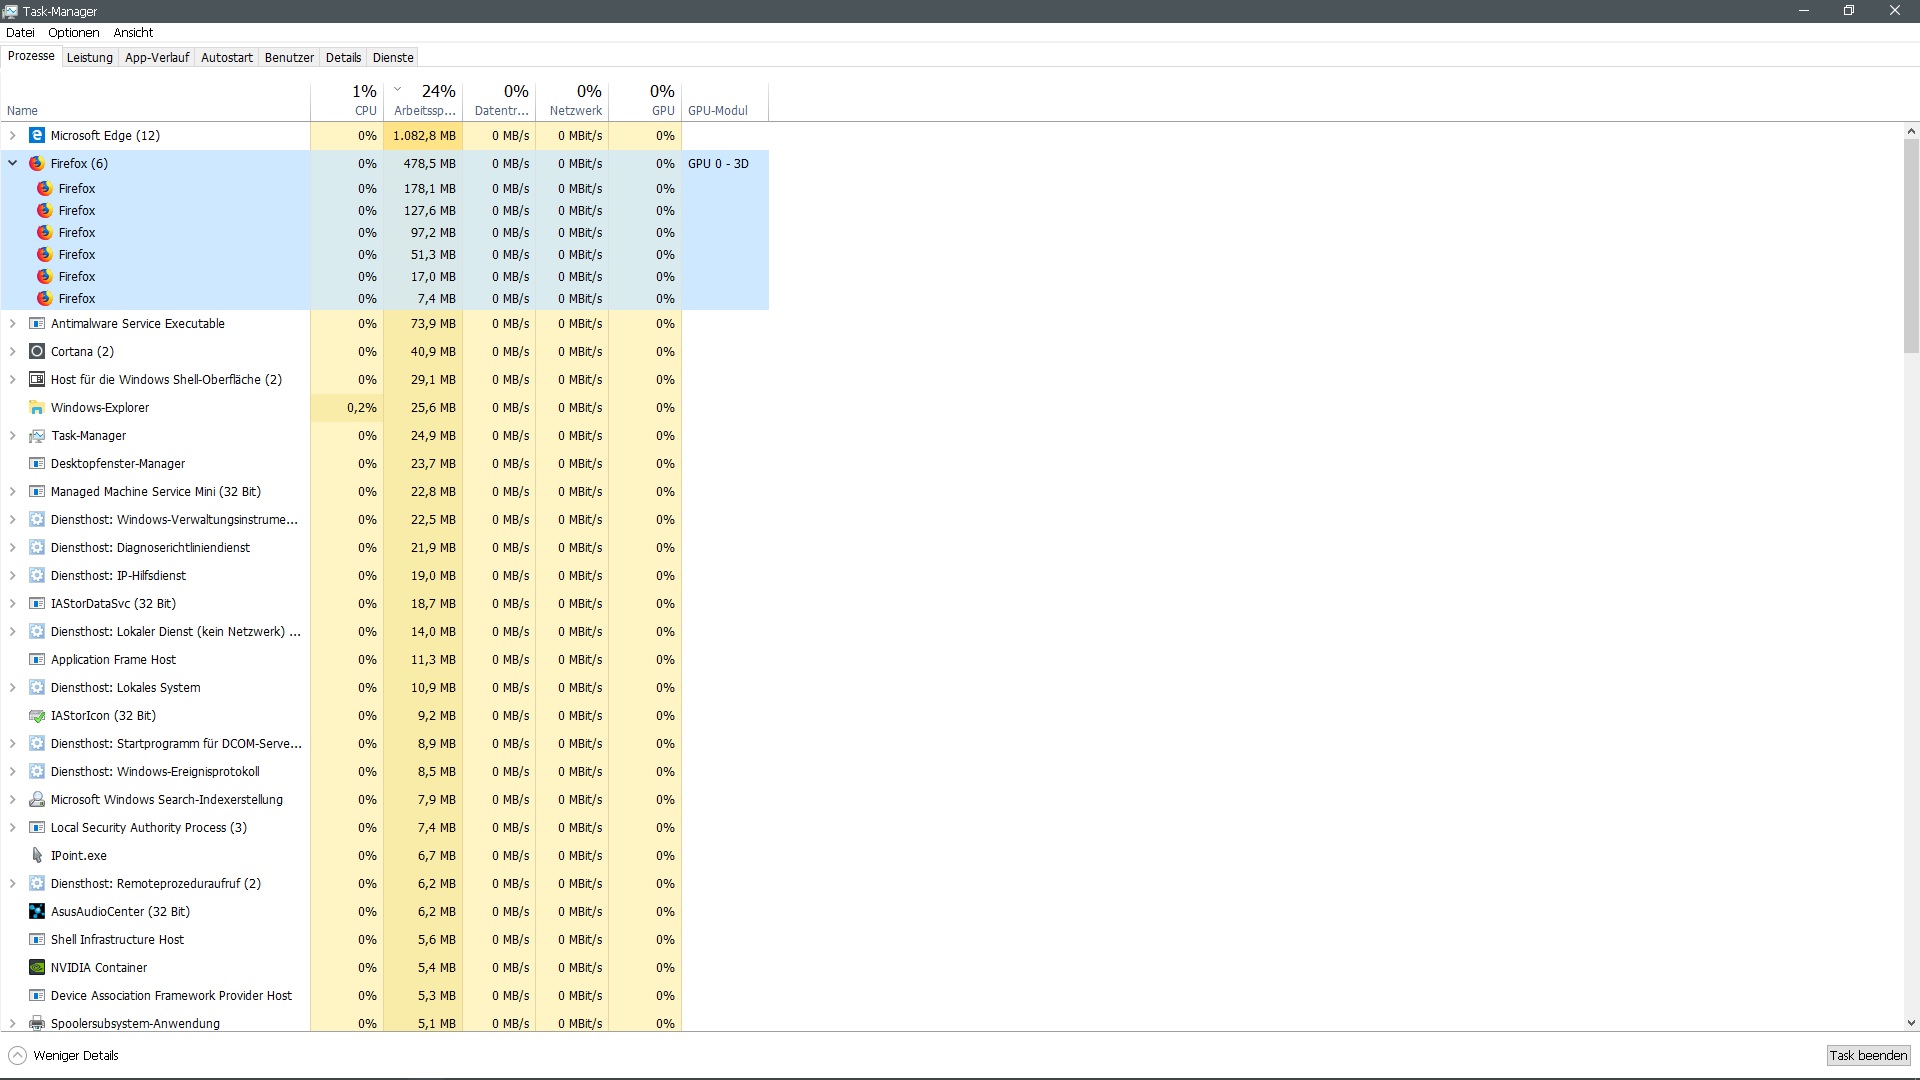Viewport: 1920px width, 1080px height.
Task: Click the AsusAudioCenter icon
Action: (x=37, y=911)
